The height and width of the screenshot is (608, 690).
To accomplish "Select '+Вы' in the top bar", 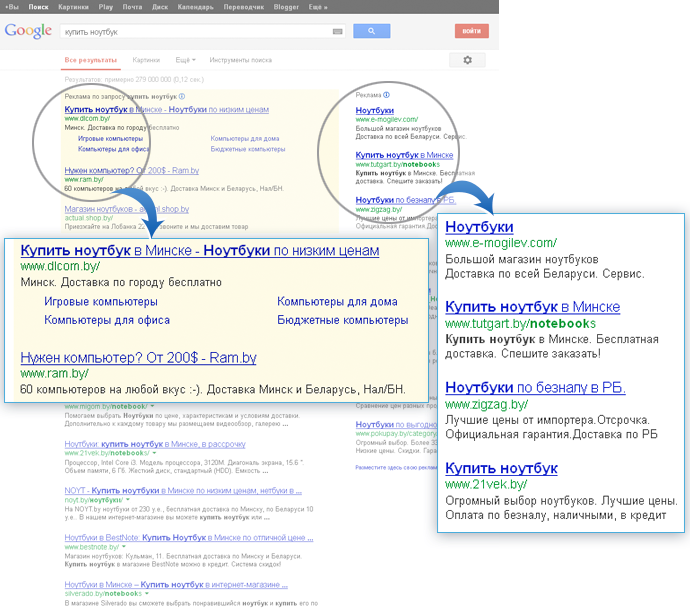I will click(x=12, y=7).
